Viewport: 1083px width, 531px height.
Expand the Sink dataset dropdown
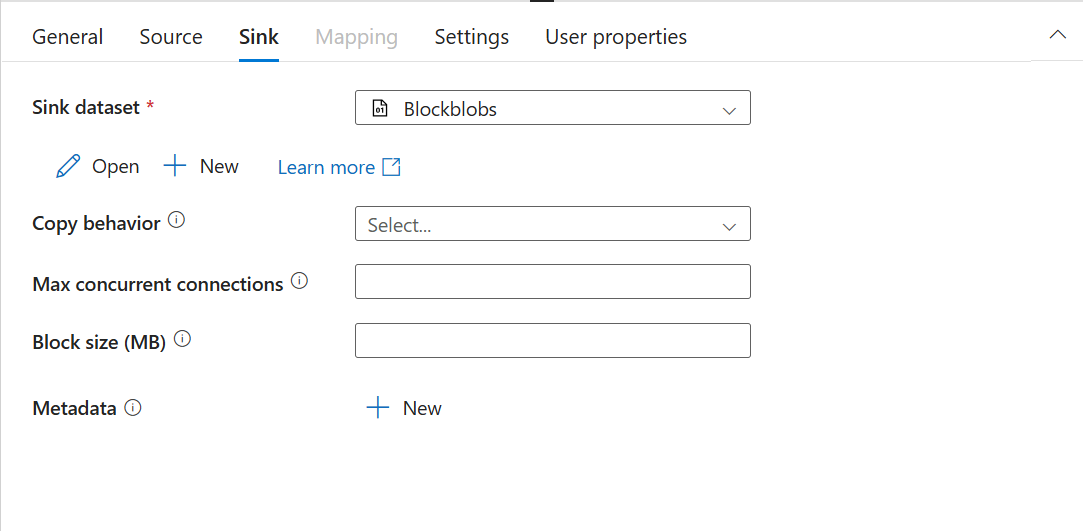point(729,110)
